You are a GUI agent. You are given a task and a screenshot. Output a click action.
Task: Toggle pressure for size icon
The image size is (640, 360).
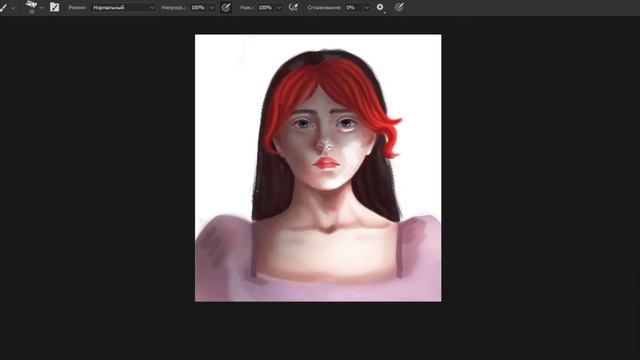coord(399,7)
